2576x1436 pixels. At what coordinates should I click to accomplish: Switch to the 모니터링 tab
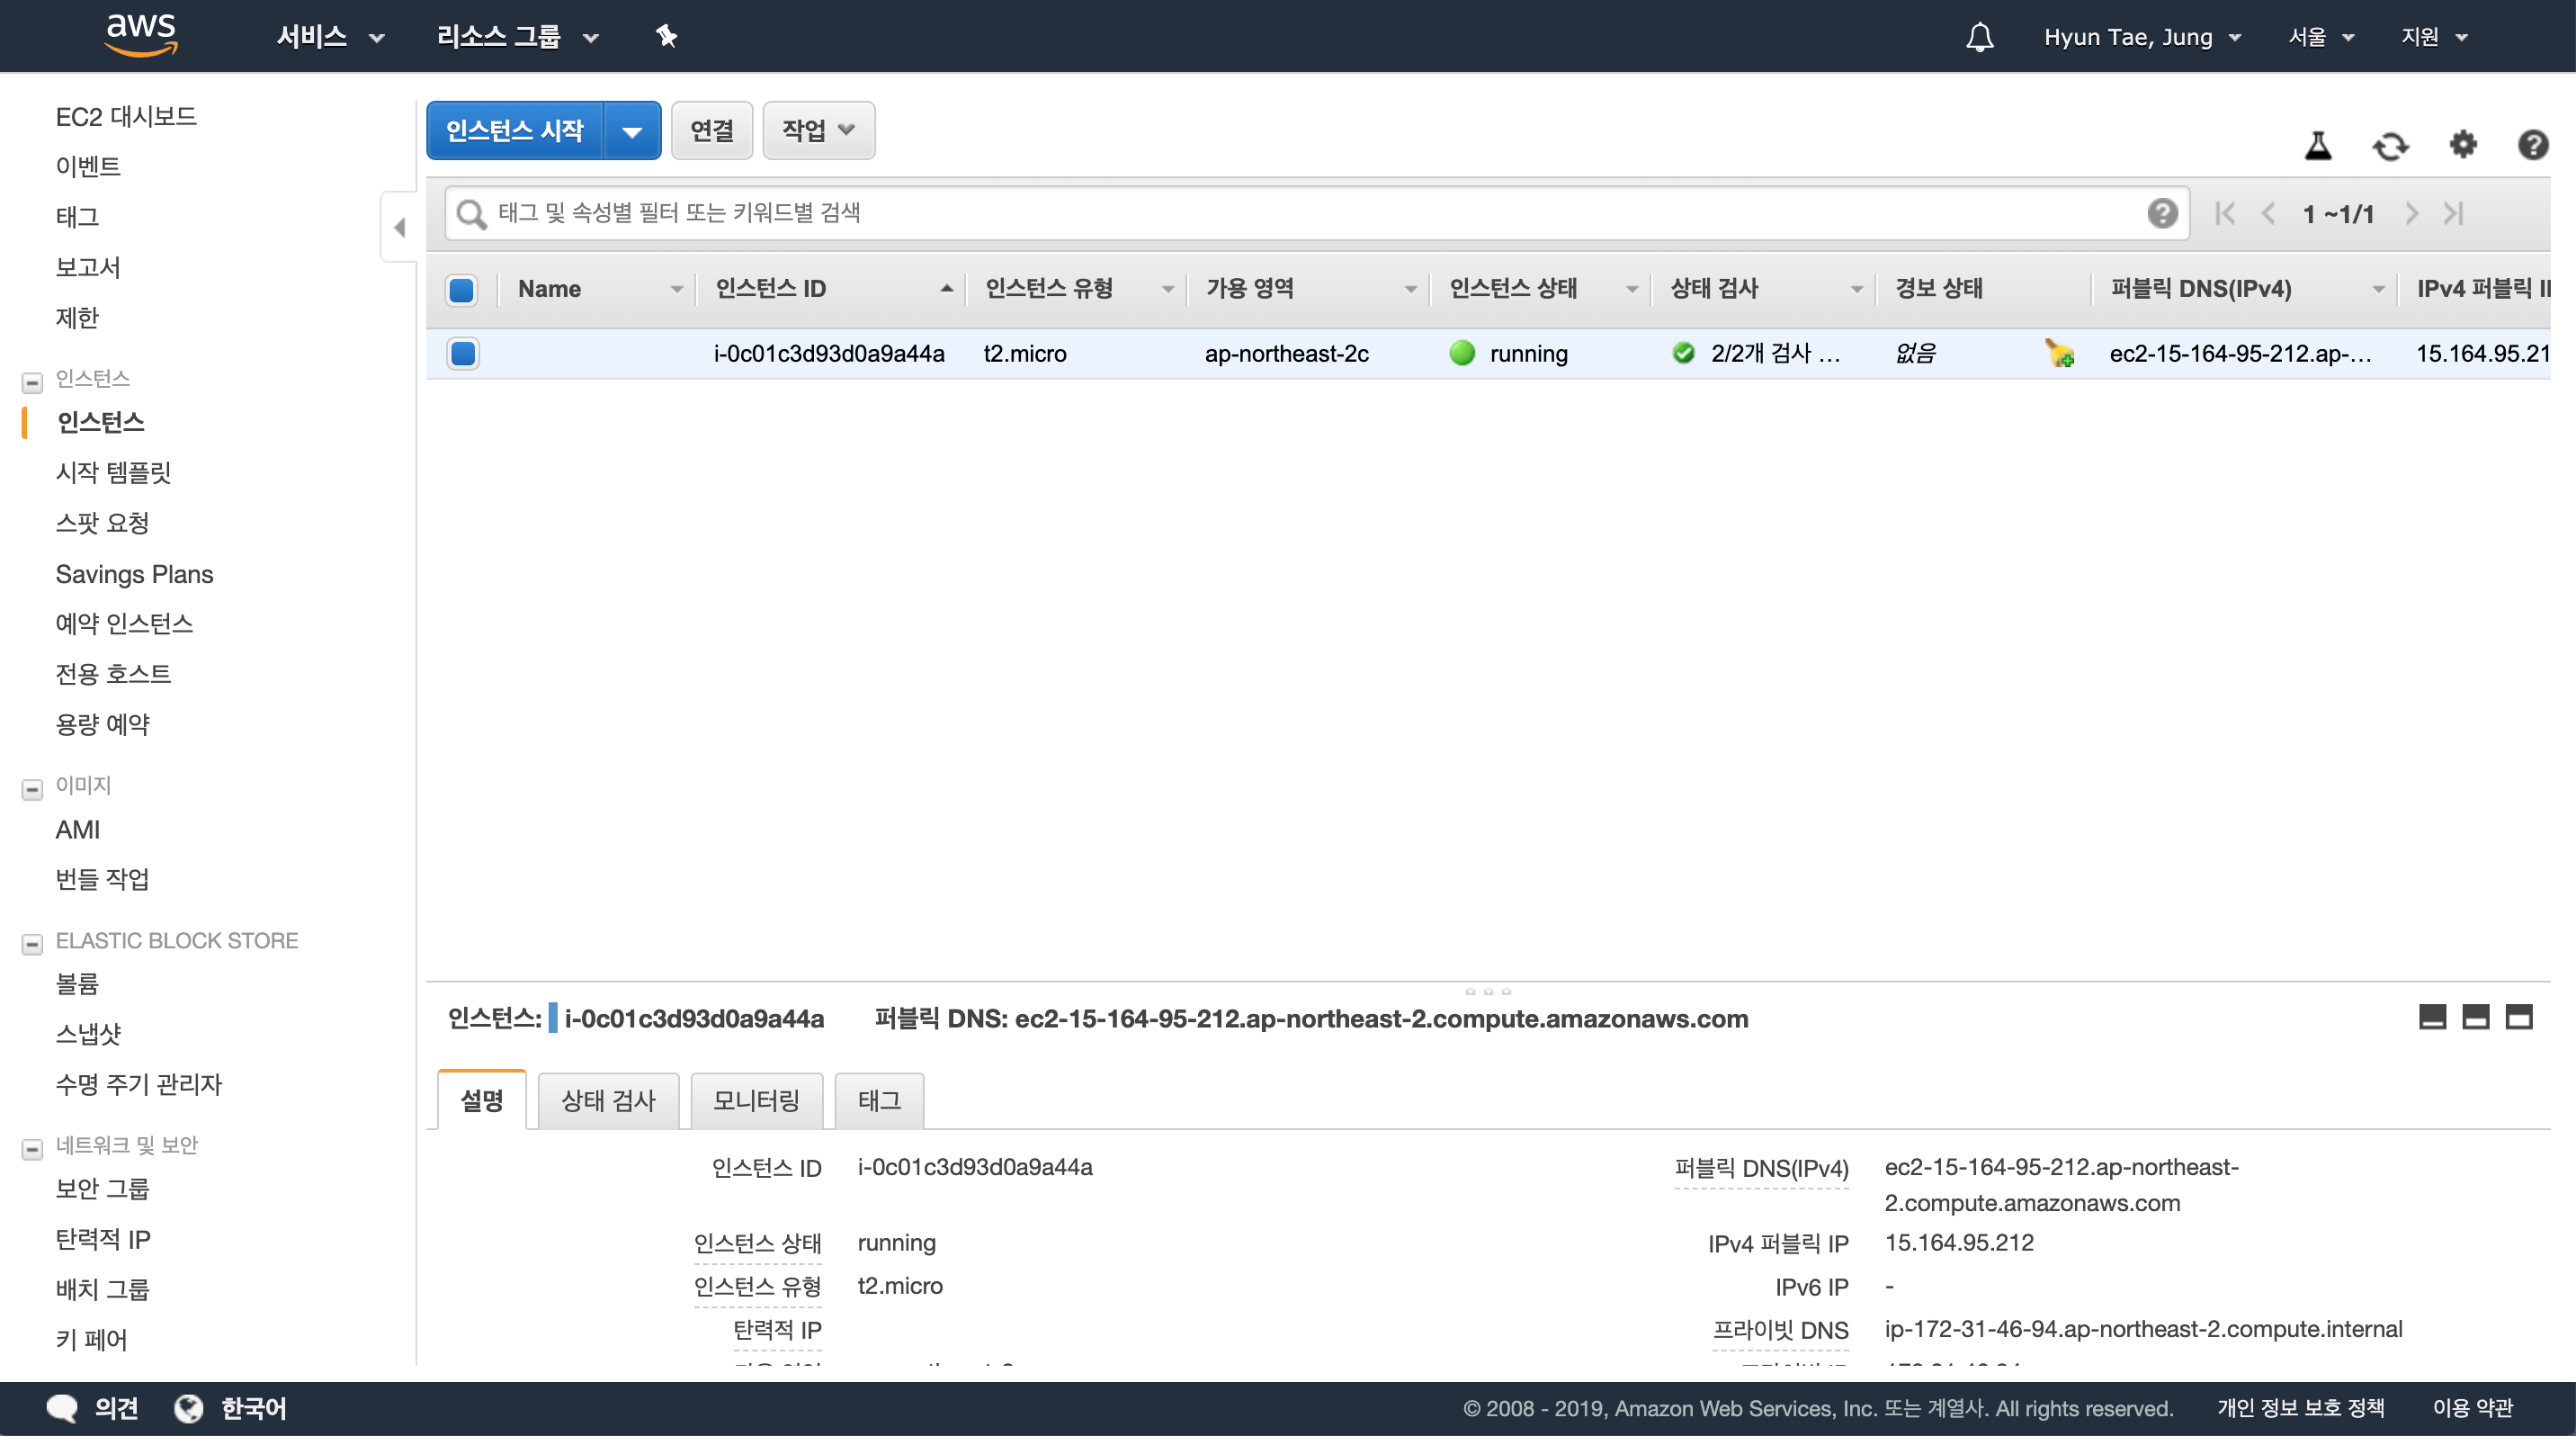click(756, 1100)
